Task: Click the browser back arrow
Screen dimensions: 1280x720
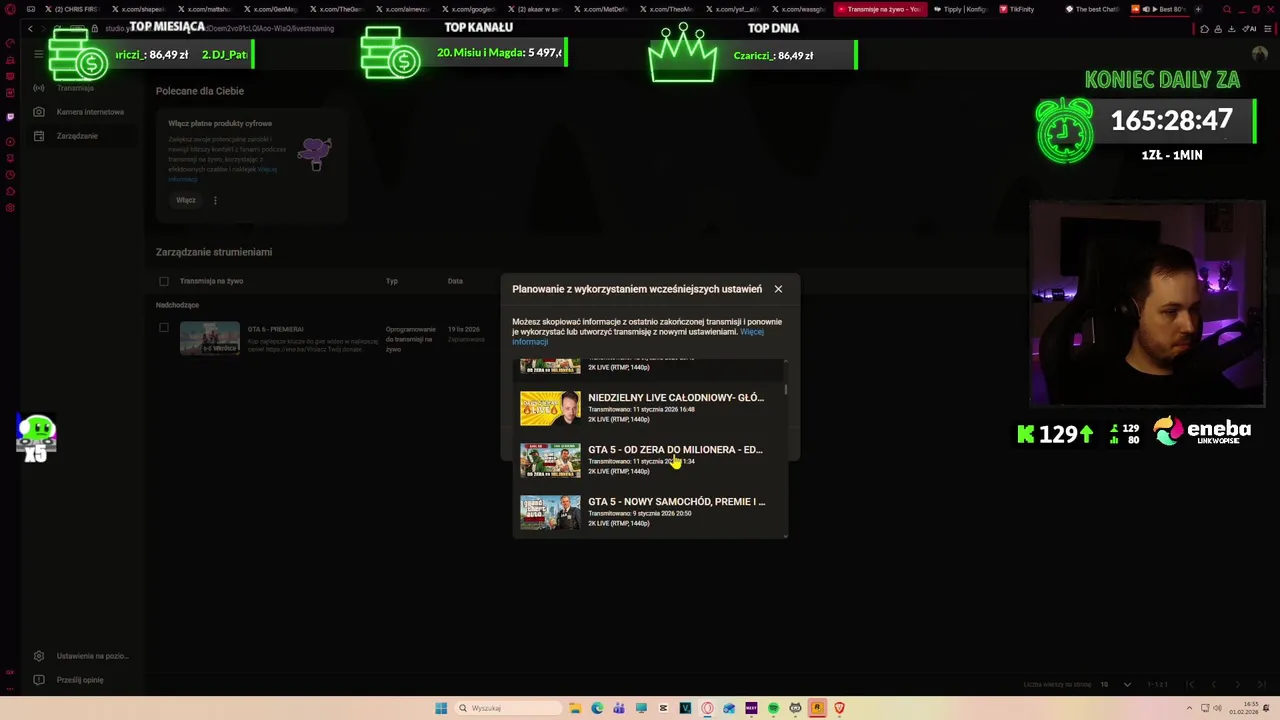Action: tap(30, 29)
